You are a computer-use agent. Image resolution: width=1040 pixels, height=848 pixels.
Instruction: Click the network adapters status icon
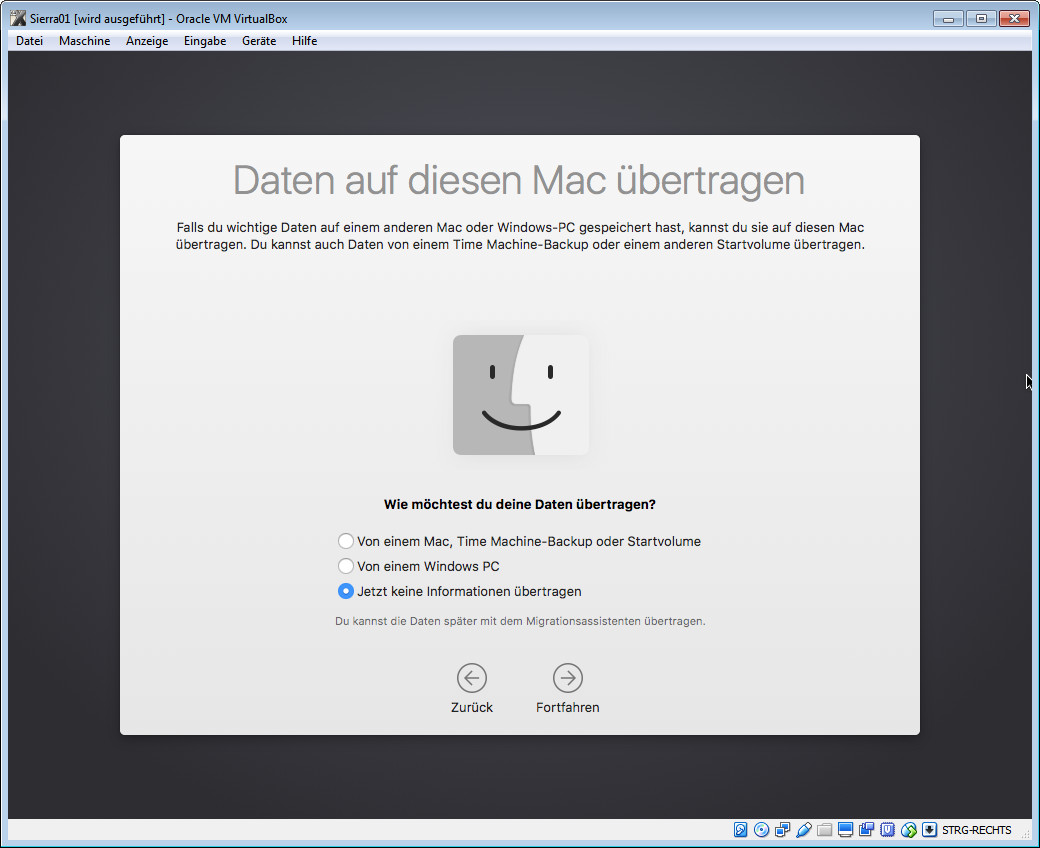click(x=783, y=830)
